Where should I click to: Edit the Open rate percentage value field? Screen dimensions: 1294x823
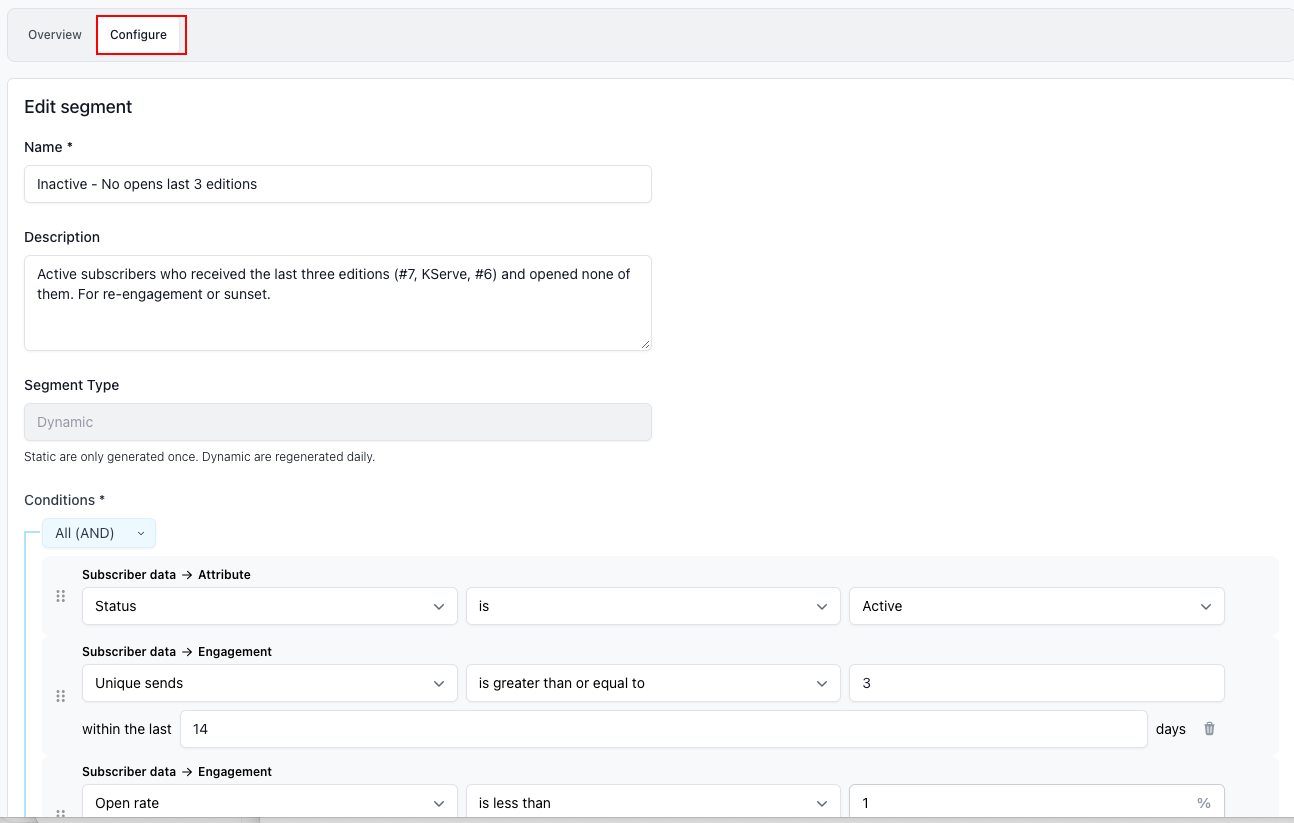click(1037, 803)
